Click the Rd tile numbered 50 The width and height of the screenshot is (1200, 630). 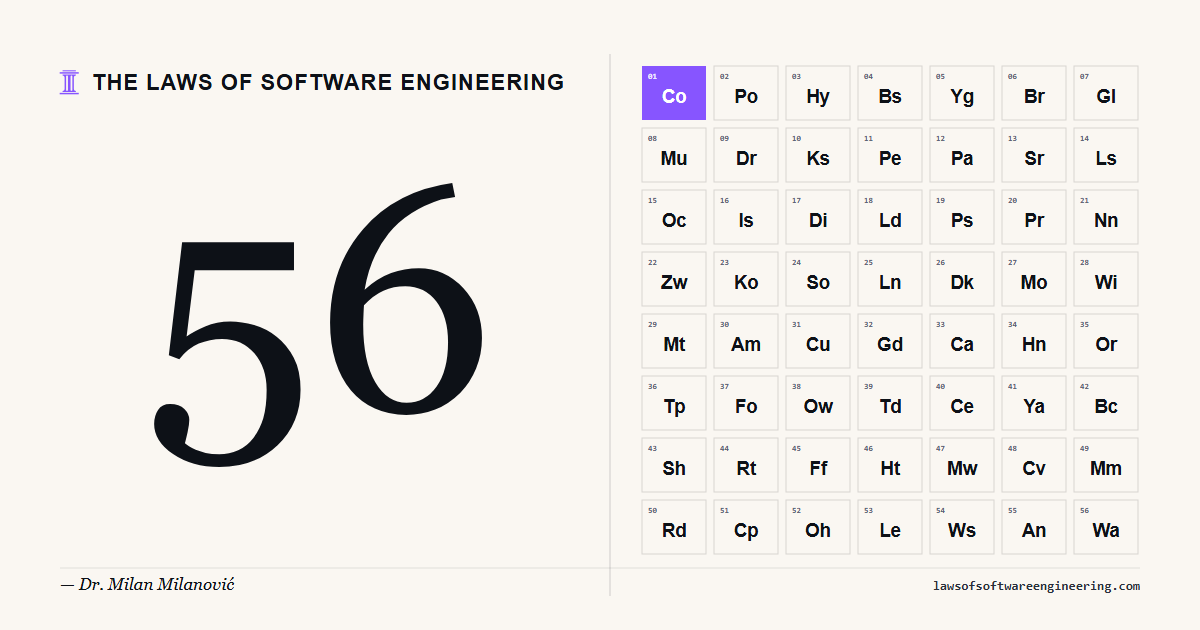(x=674, y=527)
